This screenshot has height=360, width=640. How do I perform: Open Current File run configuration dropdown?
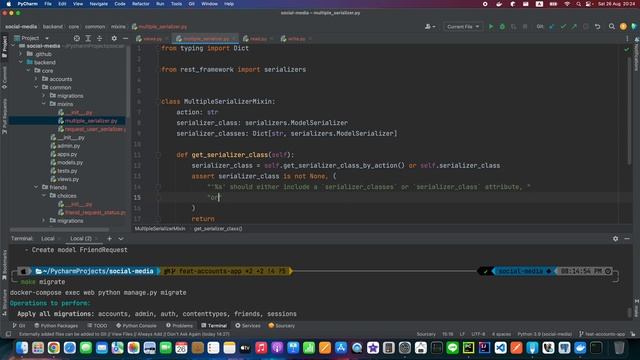coord(463,27)
